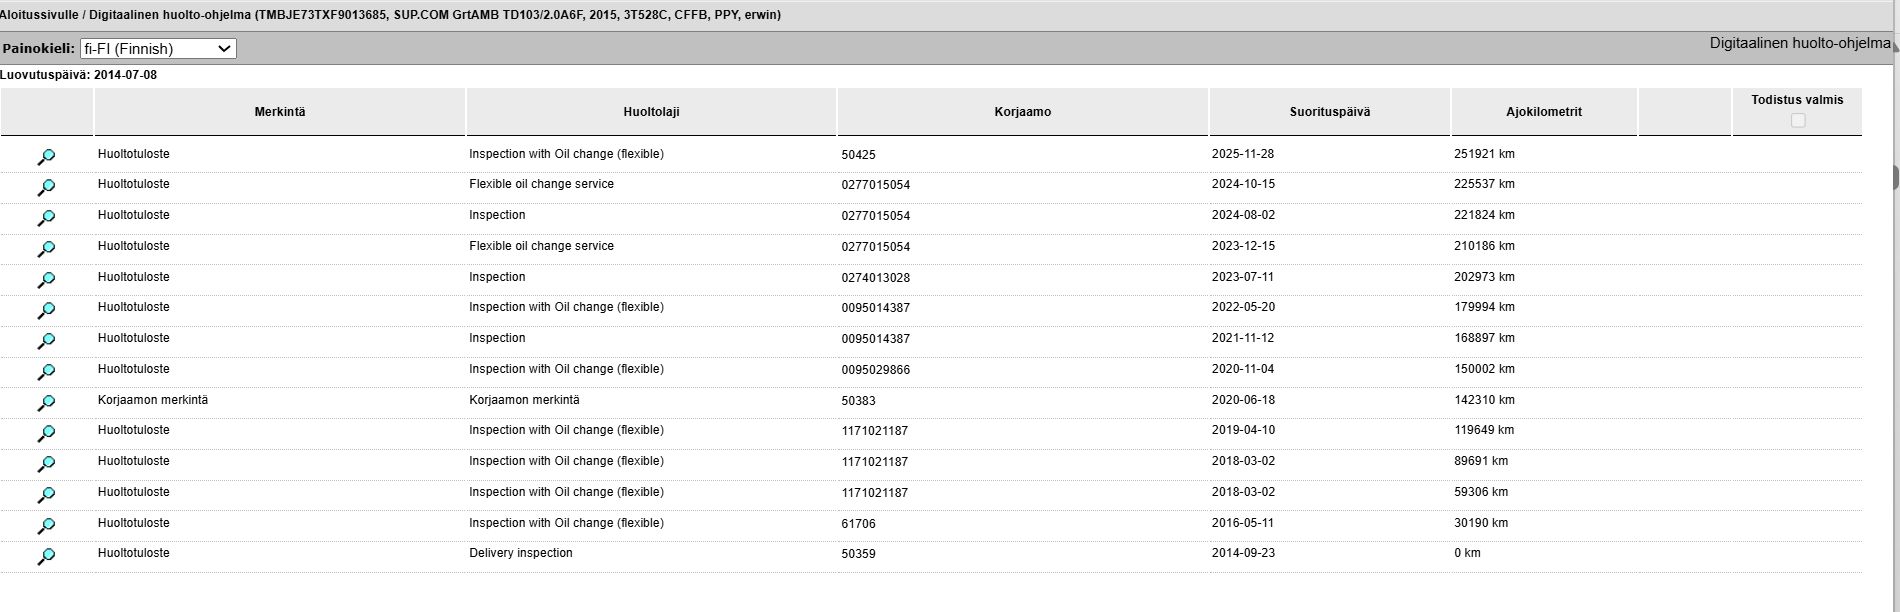The image size is (1900, 612).
Task: Click the Merkintä column header
Action: pos(280,112)
